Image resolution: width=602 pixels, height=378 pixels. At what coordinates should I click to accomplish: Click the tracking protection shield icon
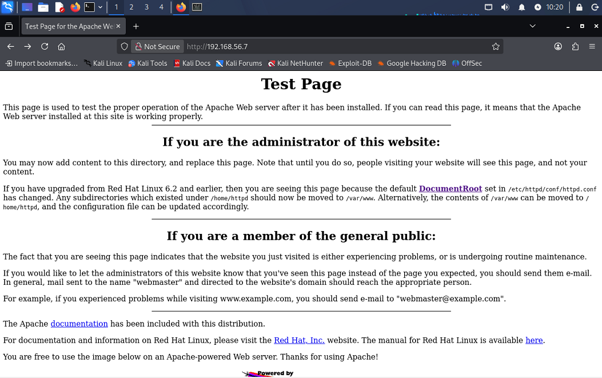pyautogui.click(x=124, y=46)
